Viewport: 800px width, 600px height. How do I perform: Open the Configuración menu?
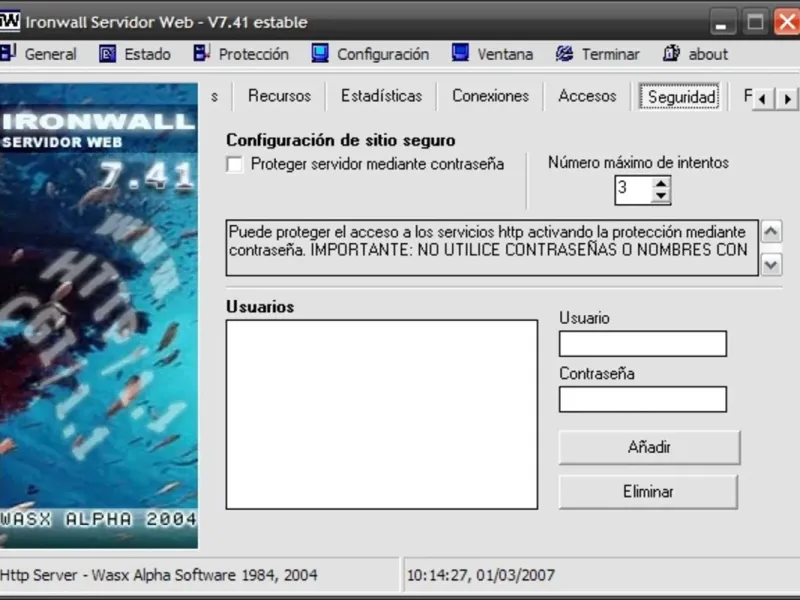click(383, 54)
